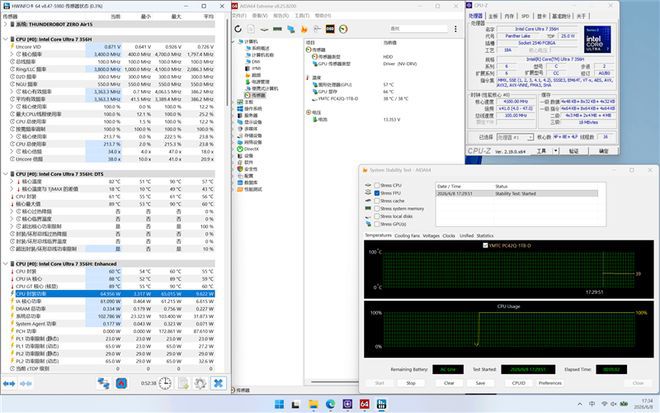Open CPU-Z 工具 tools dropdown arrow

[556, 151]
